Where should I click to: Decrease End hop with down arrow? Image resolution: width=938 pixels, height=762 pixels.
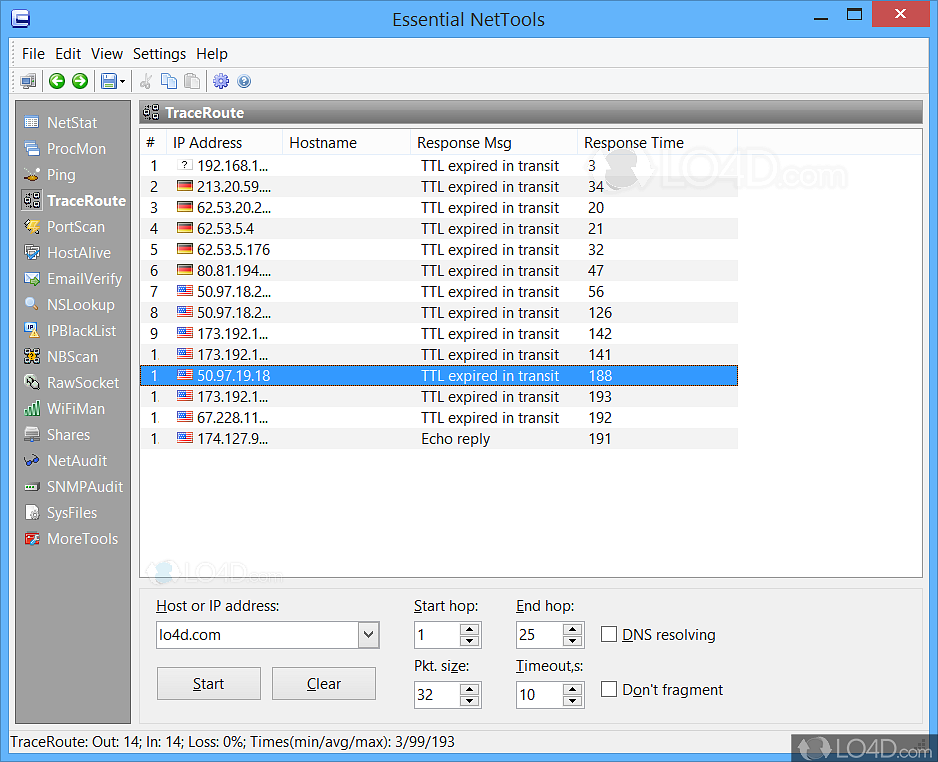[x=572, y=641]
